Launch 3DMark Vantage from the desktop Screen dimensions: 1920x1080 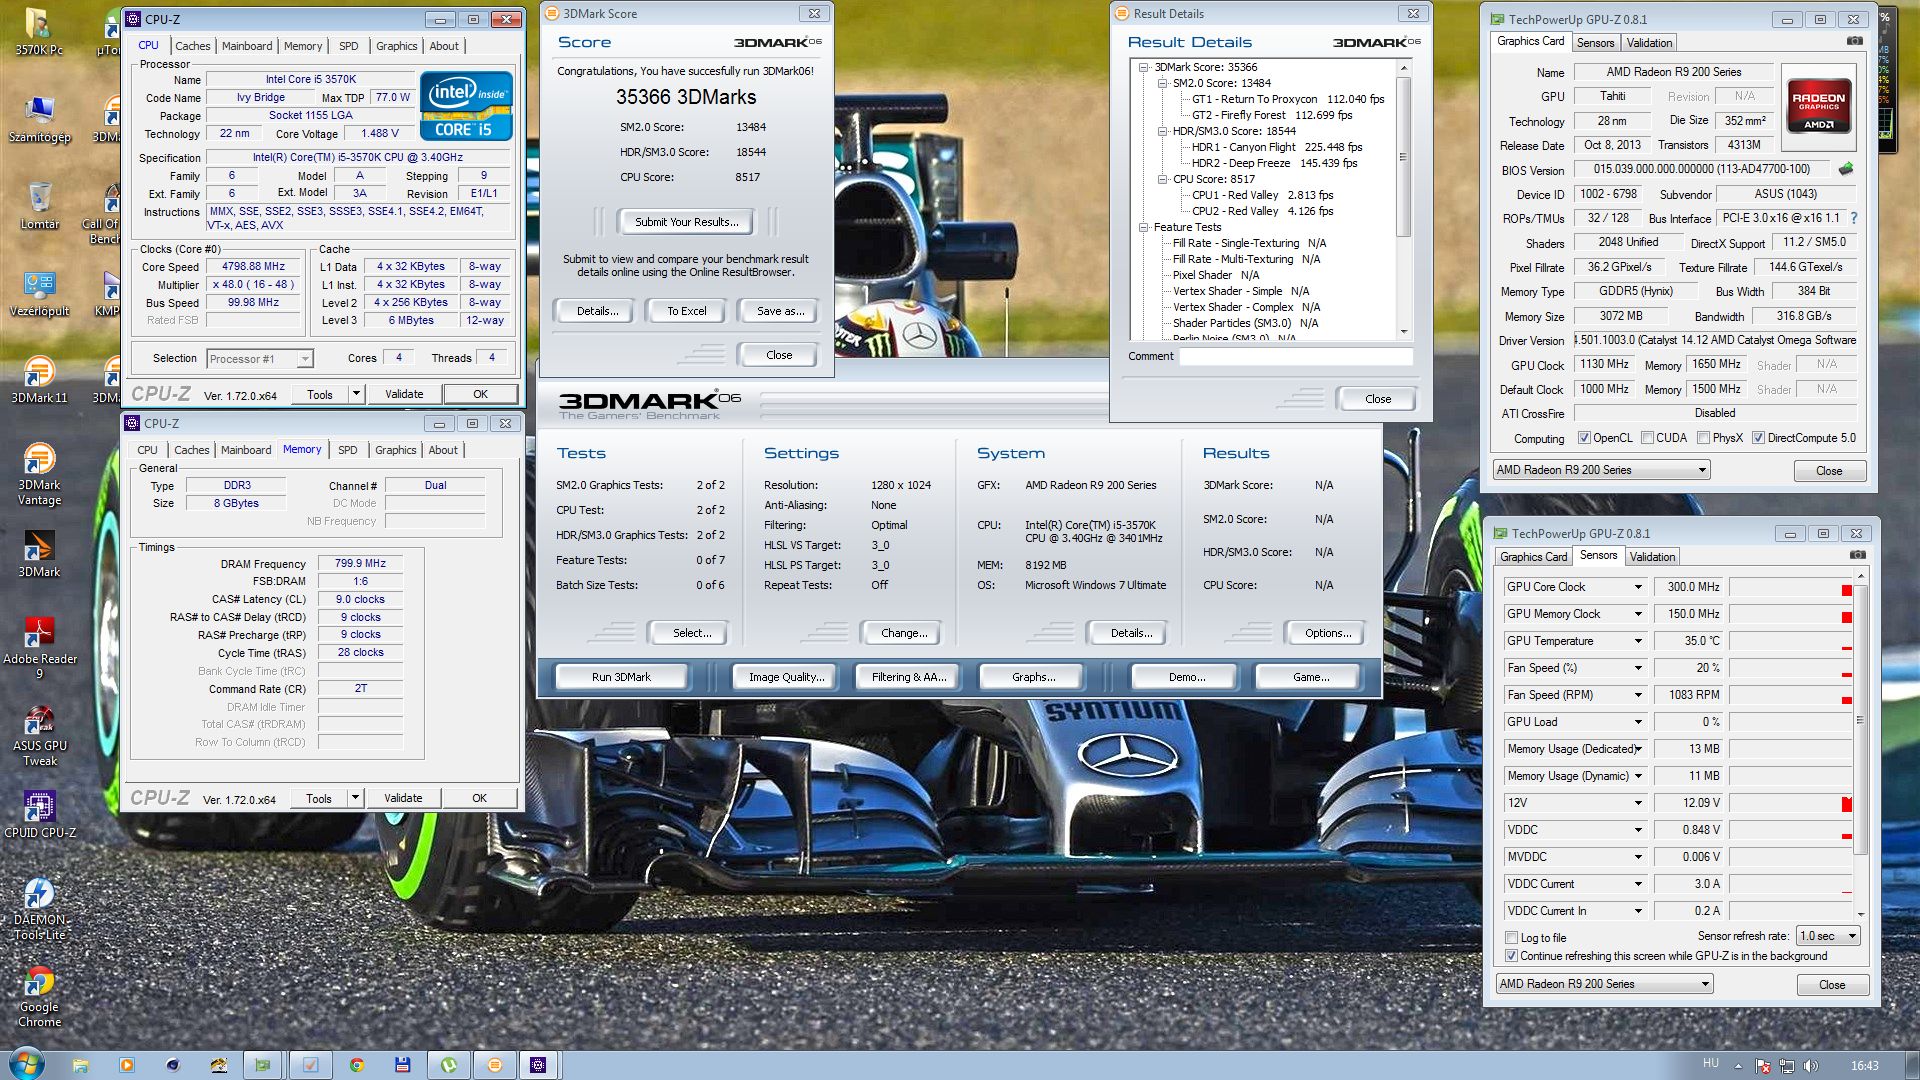click(x=39, y=474)
